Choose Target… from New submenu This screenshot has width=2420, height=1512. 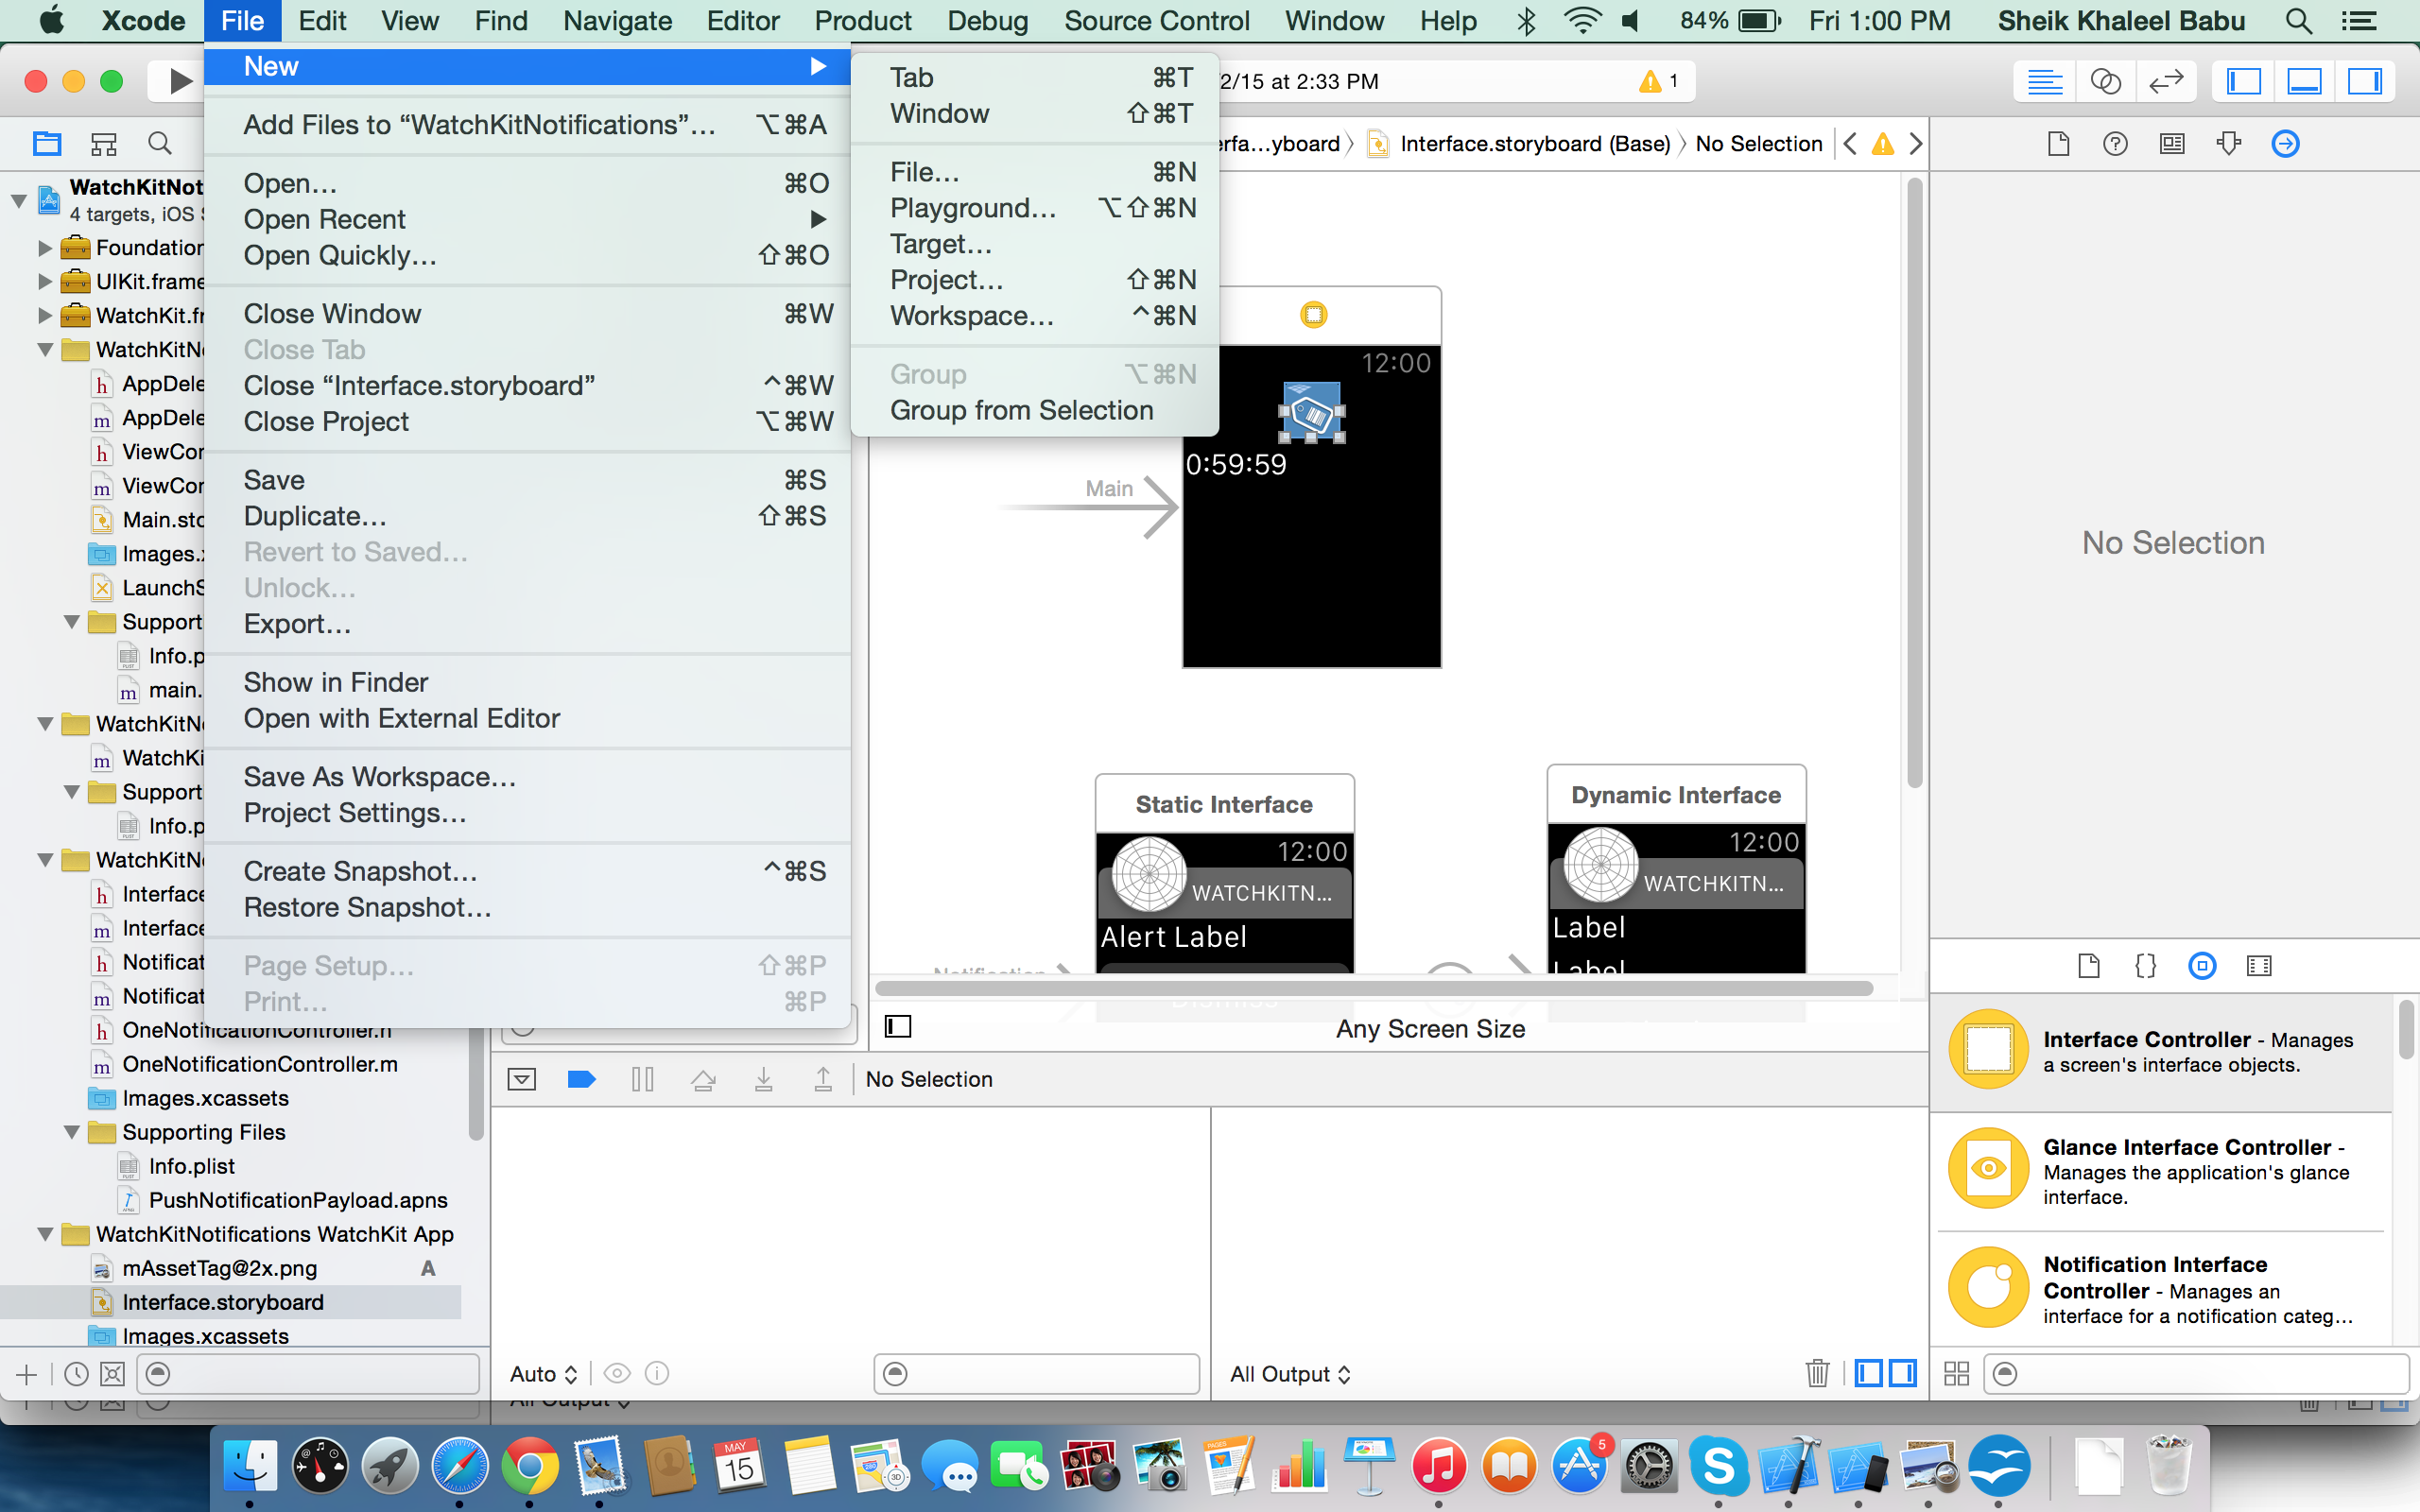(1035, 244)
